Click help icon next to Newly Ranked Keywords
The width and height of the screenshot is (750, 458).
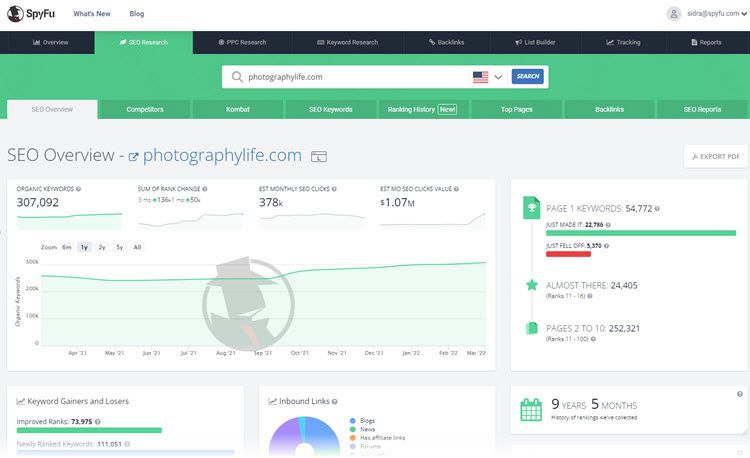127,444
